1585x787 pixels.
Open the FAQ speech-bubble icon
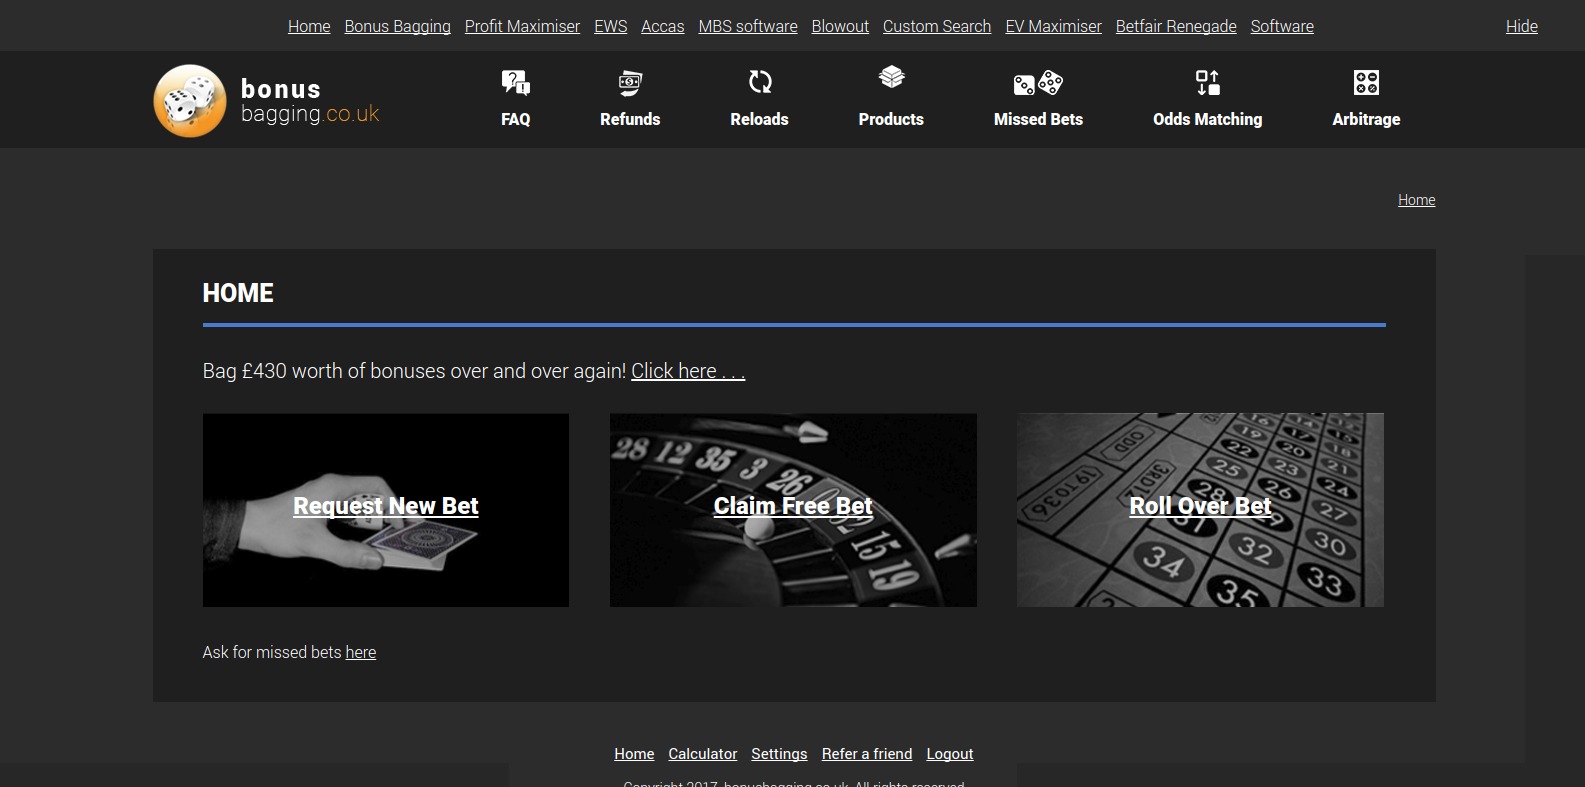(x=516, y=82)
